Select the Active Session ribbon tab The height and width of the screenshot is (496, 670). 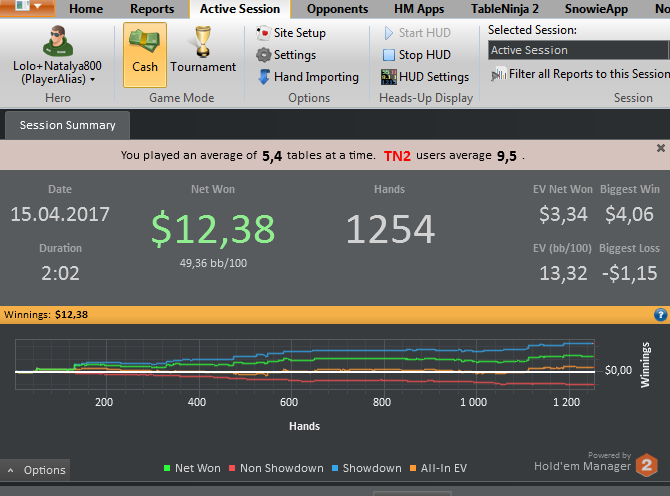240,9
